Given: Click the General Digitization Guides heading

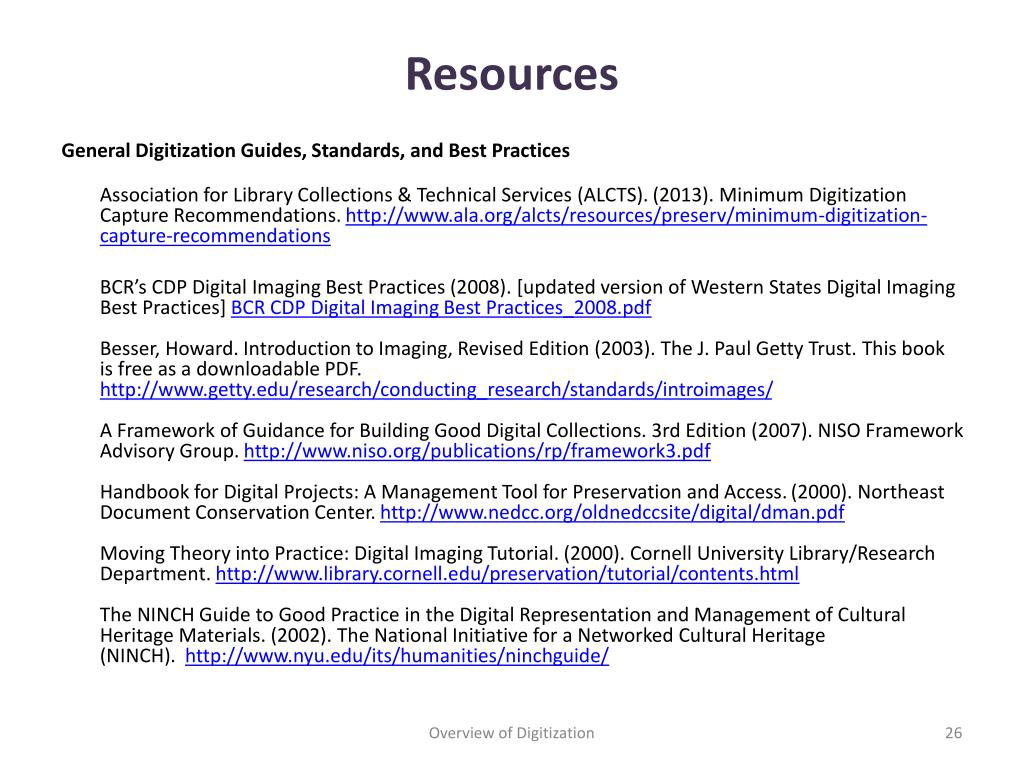Looking at the screenshot, I should [x=315, y=151].
